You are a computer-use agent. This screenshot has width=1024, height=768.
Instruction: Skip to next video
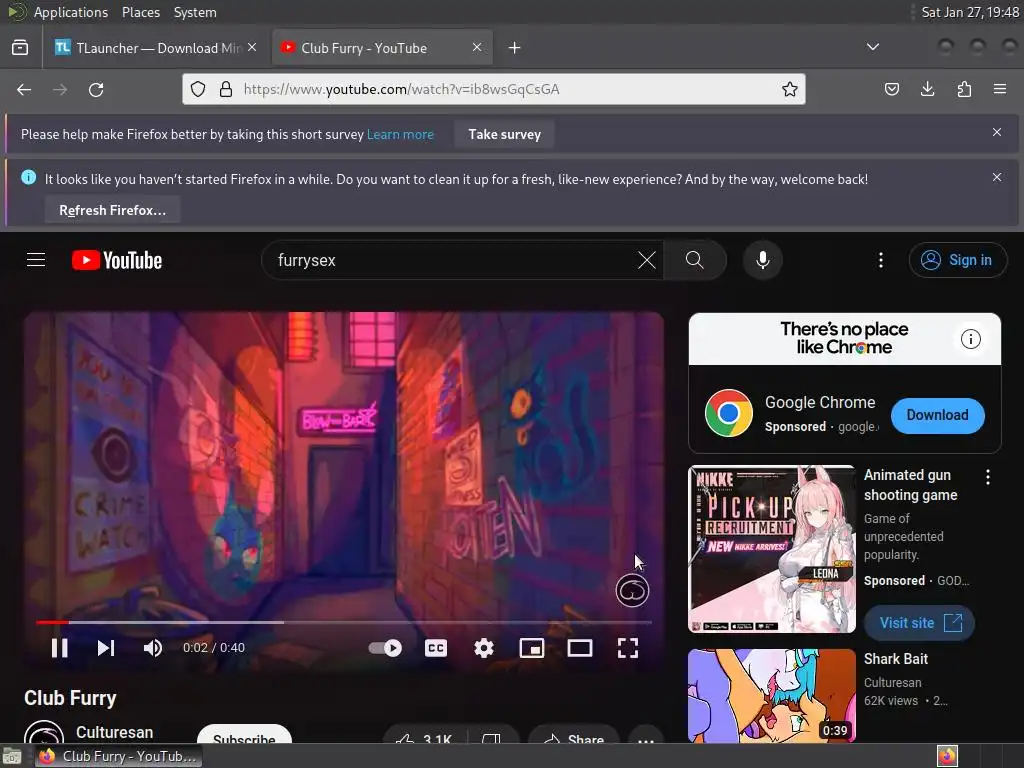pos(106,648)
